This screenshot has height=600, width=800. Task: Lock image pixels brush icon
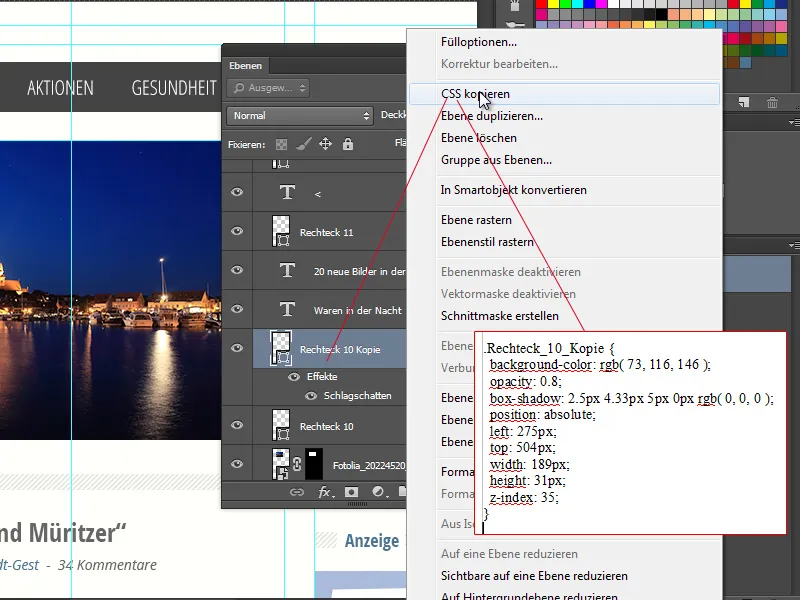(x=304, y=144)
